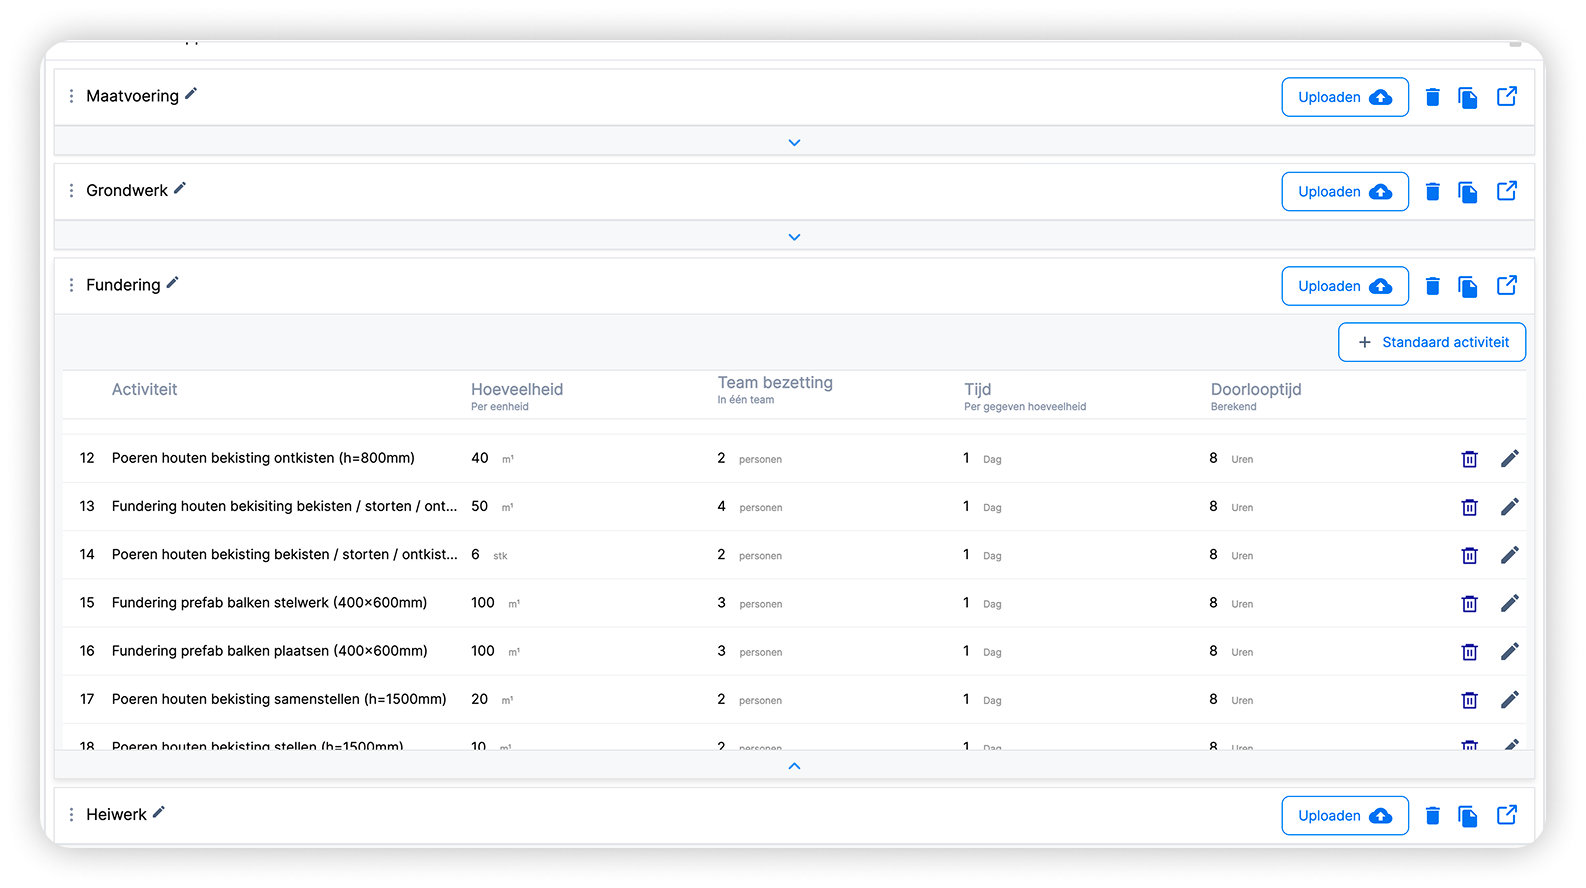This screenshot has height=888, width=1586.
Task: Delete the Grondwerk section
Action: point(1432,191)
